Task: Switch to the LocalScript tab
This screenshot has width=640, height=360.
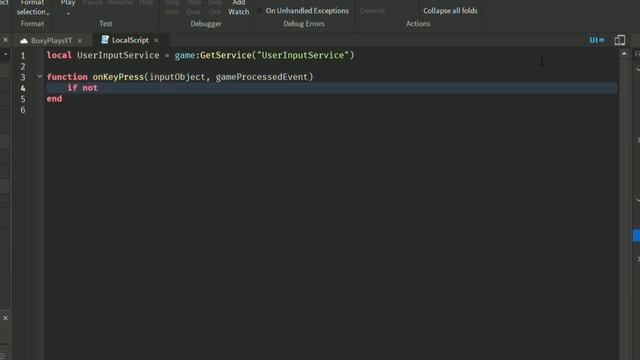Action: (130, 40)
